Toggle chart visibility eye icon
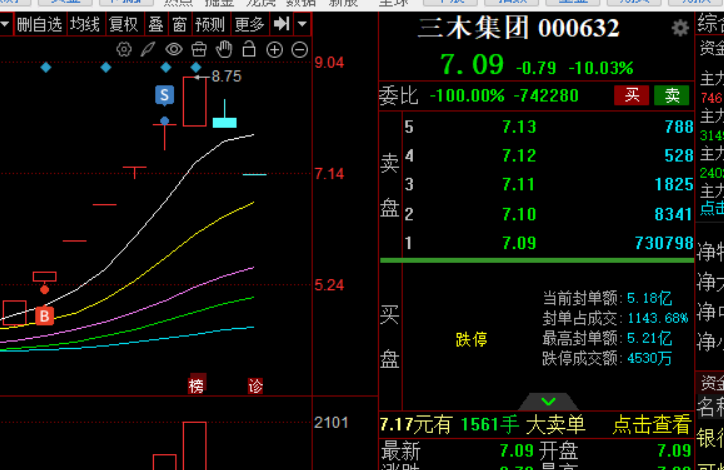The image size is (724, 470). (174, 49)
